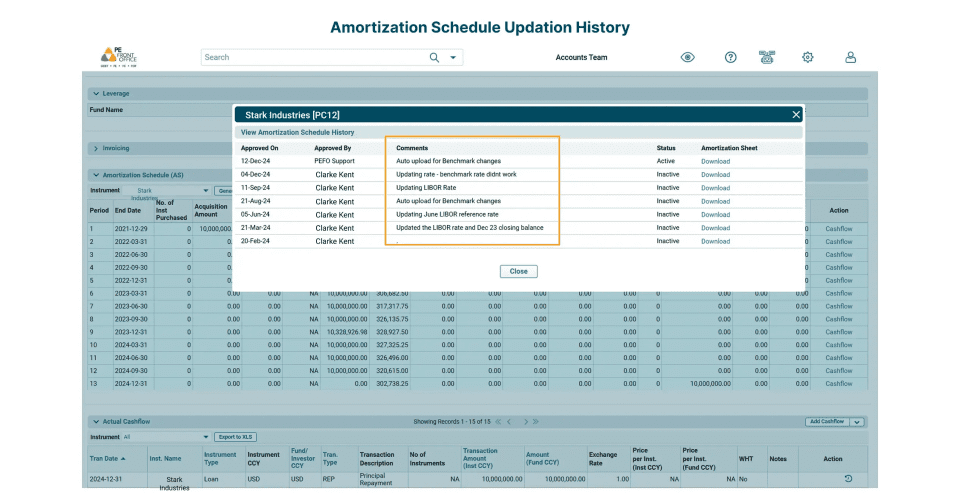The width and height of the screenshot is (960, 504).
Task: Open the help question mark icon
Action: click(730, 57)
